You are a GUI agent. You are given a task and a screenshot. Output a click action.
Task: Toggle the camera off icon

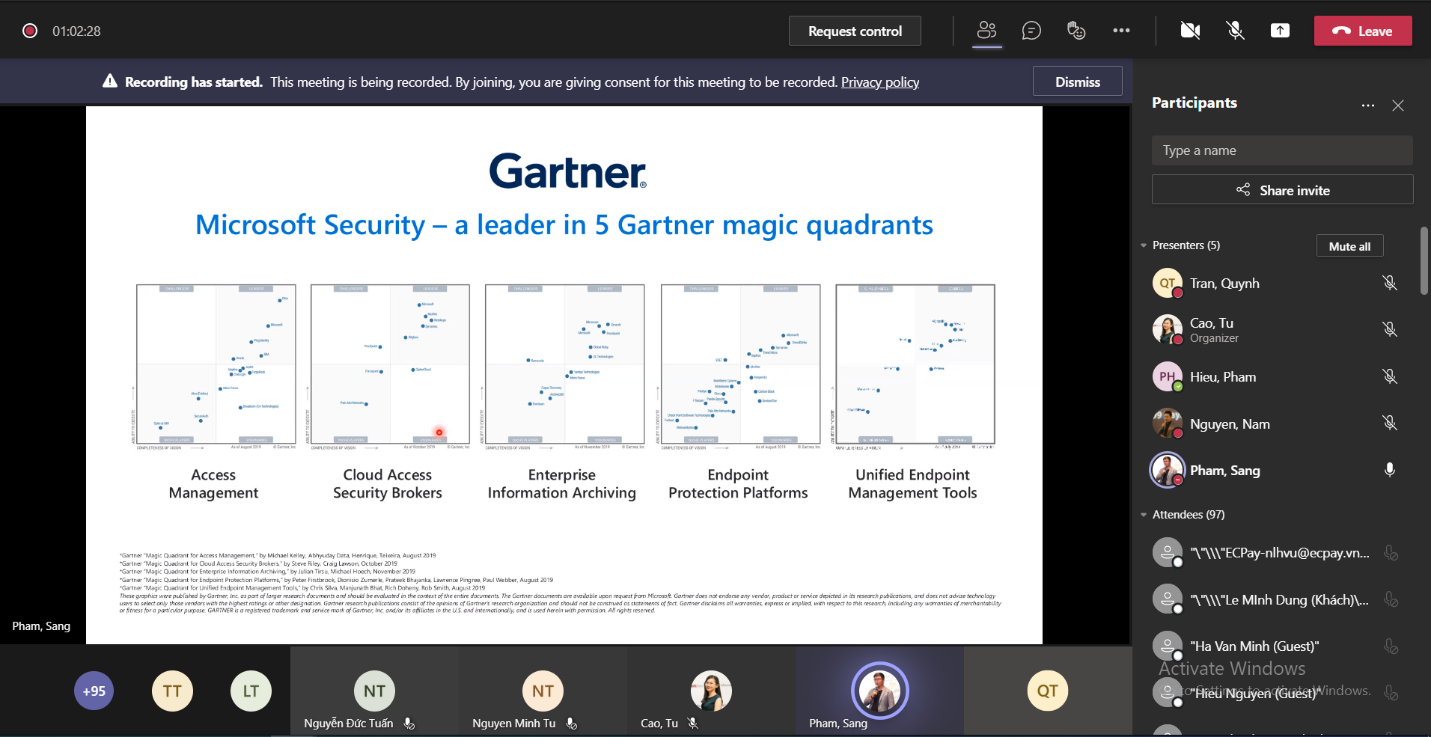click(x=1190, y=31)
